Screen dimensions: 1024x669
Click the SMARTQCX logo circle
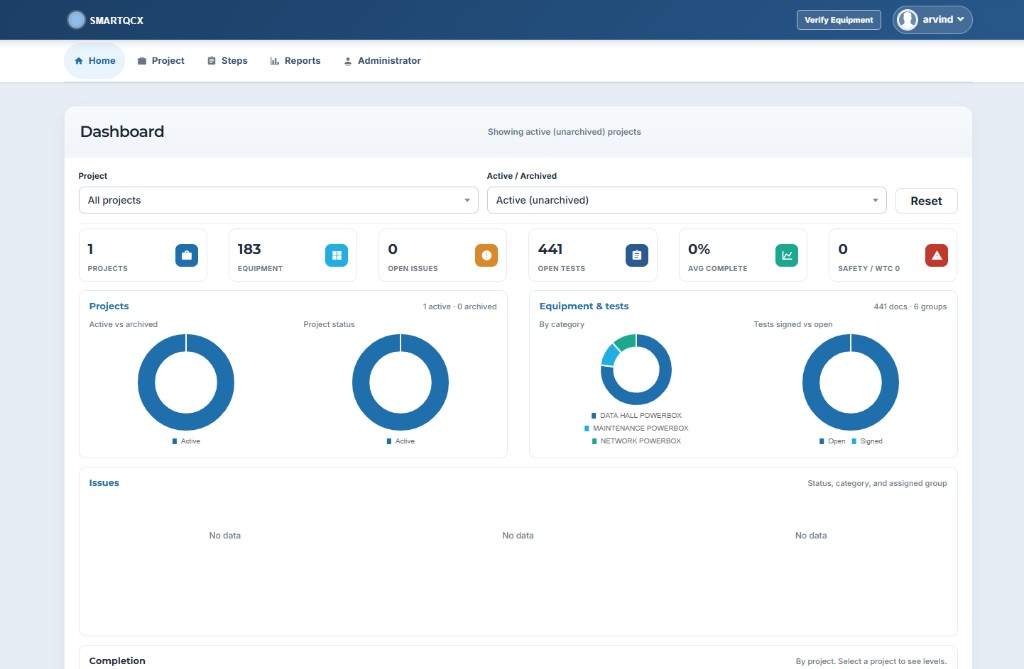pos(76,20)
